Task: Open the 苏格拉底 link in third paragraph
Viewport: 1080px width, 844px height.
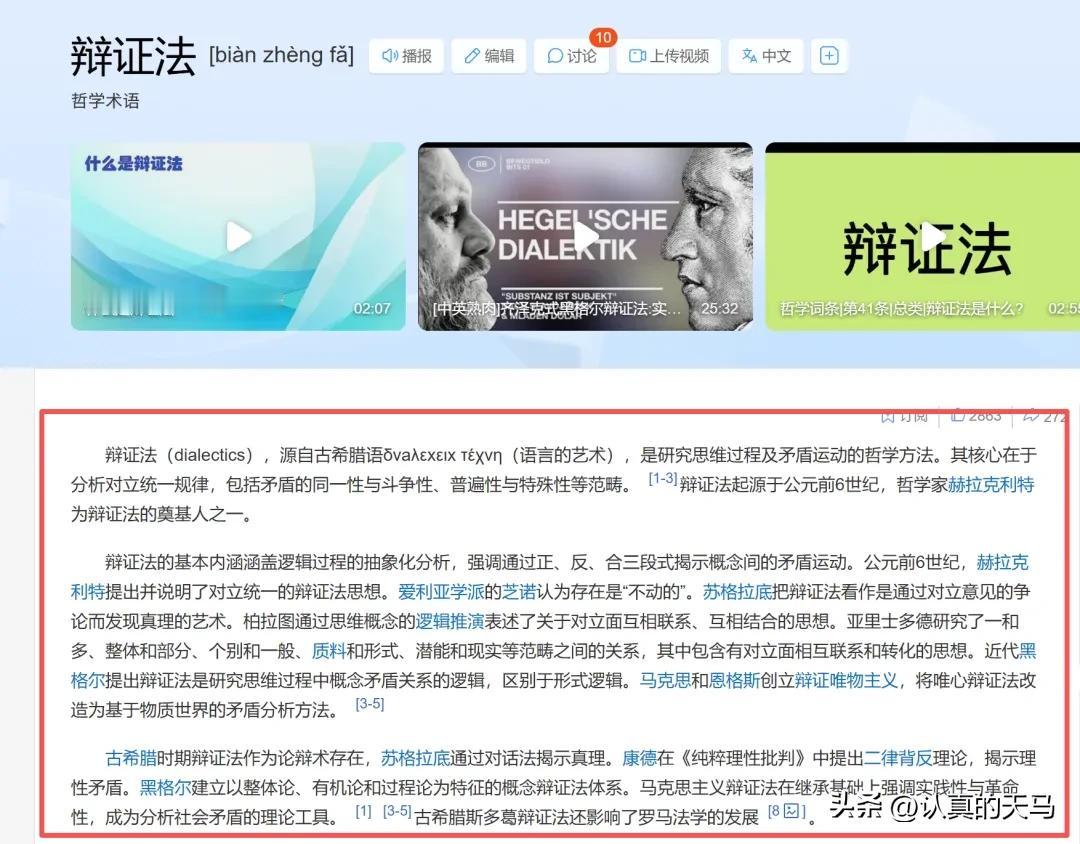Action: 415,759
